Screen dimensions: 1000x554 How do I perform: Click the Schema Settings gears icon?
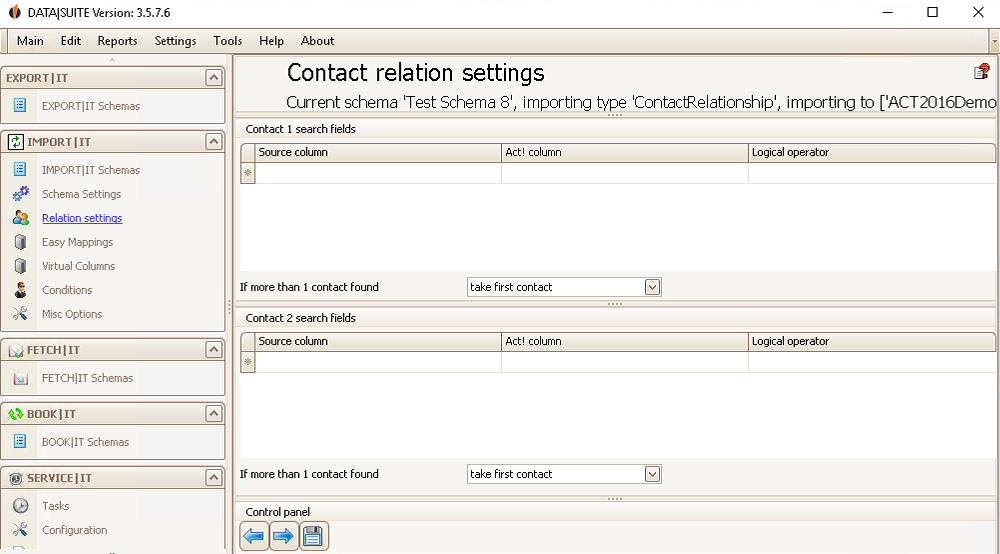[x=20, y=193]
